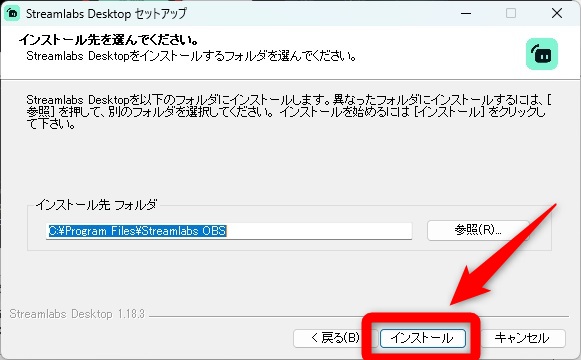Go back with the 戻る(B) button
Screen dimensions: 581x360
(x=335, y=338)
